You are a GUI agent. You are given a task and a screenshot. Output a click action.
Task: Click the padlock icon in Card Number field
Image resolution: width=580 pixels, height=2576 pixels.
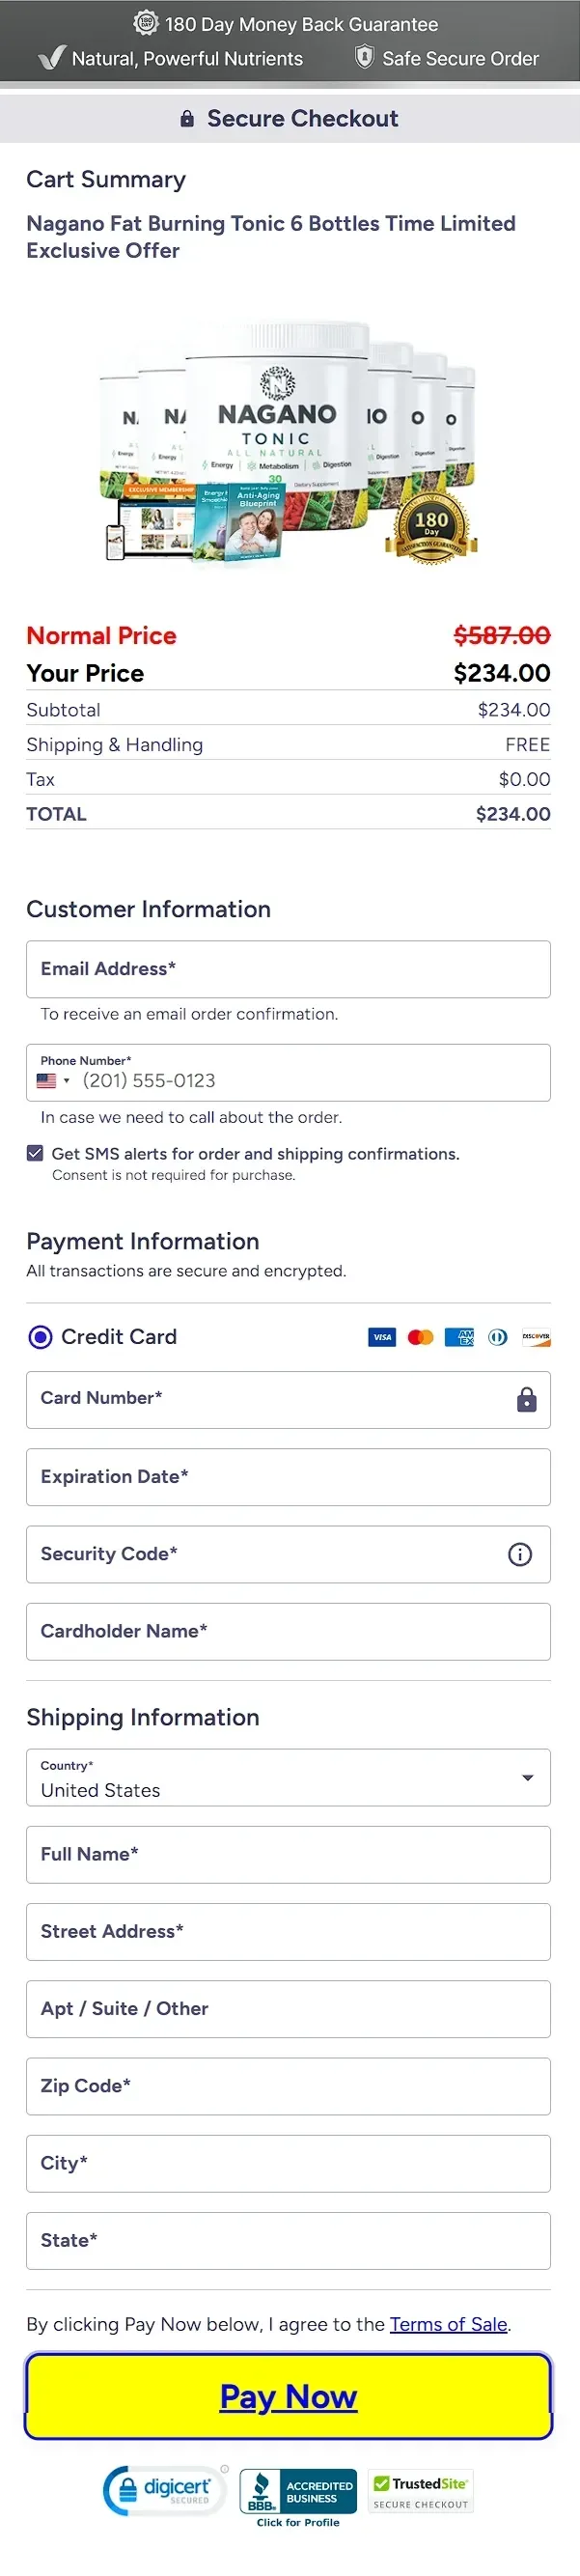click(526, 1399)
